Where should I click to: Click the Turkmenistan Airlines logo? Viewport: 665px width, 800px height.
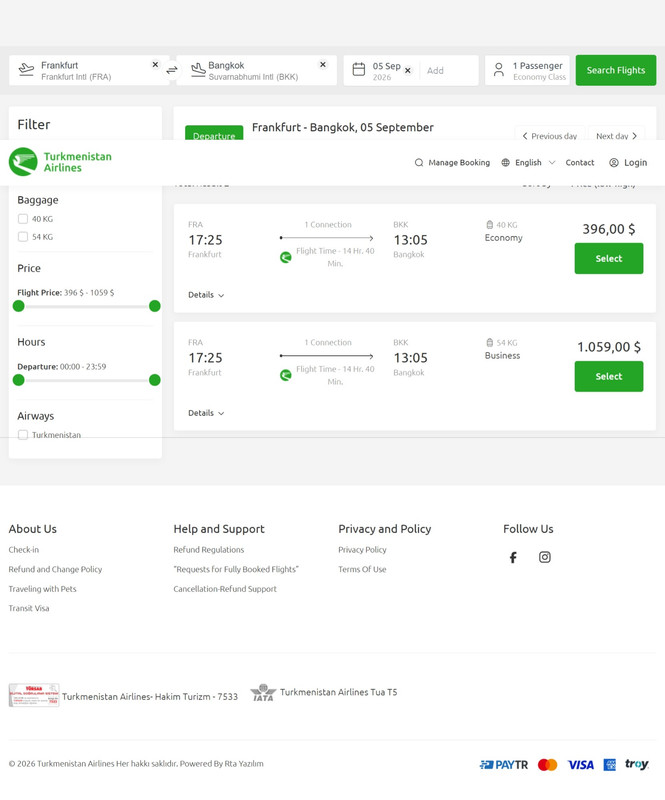(60, 162)
